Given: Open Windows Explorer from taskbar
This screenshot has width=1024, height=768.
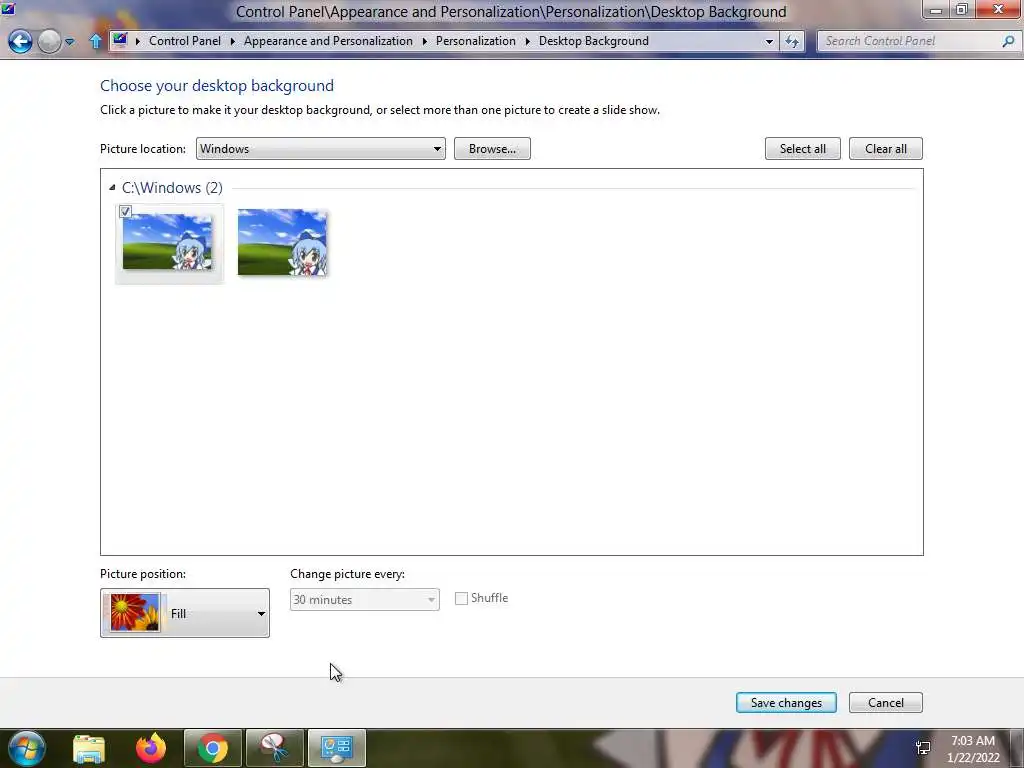Looking at the screenshot, I should [89, 748].
